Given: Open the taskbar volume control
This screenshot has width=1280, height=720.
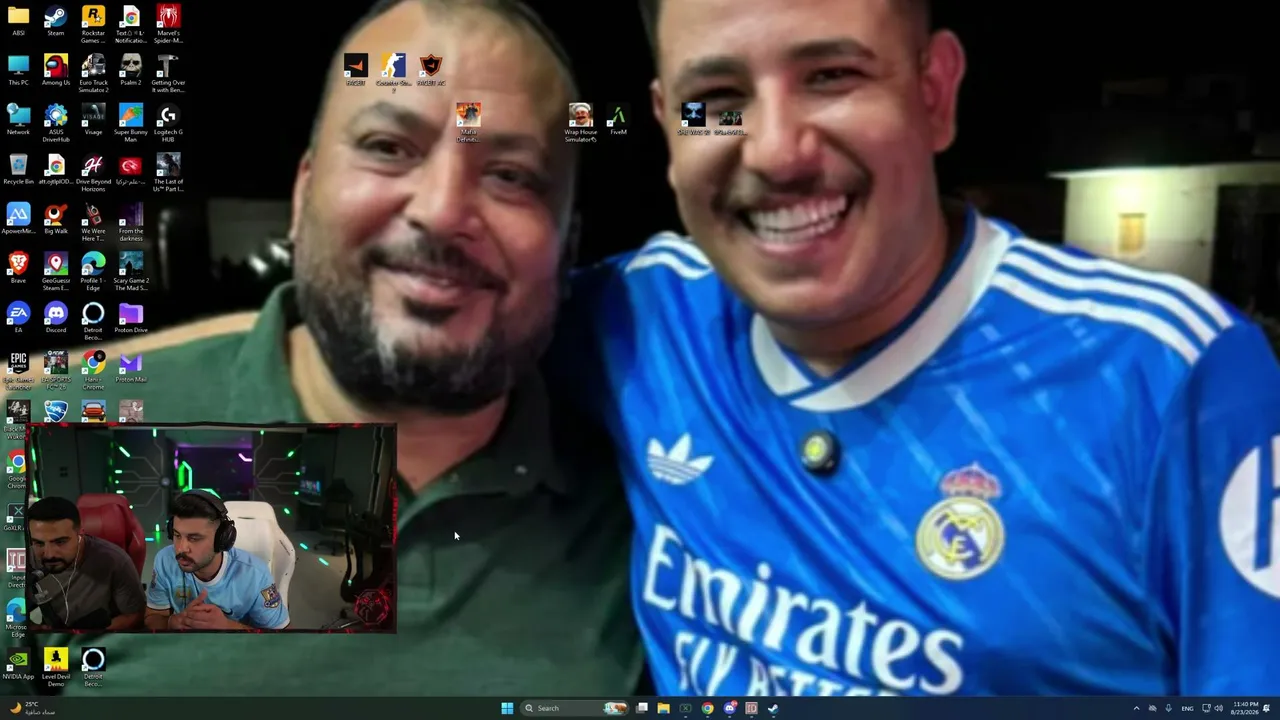Looking at the screenshot, I should click(x=1218, y=708).
